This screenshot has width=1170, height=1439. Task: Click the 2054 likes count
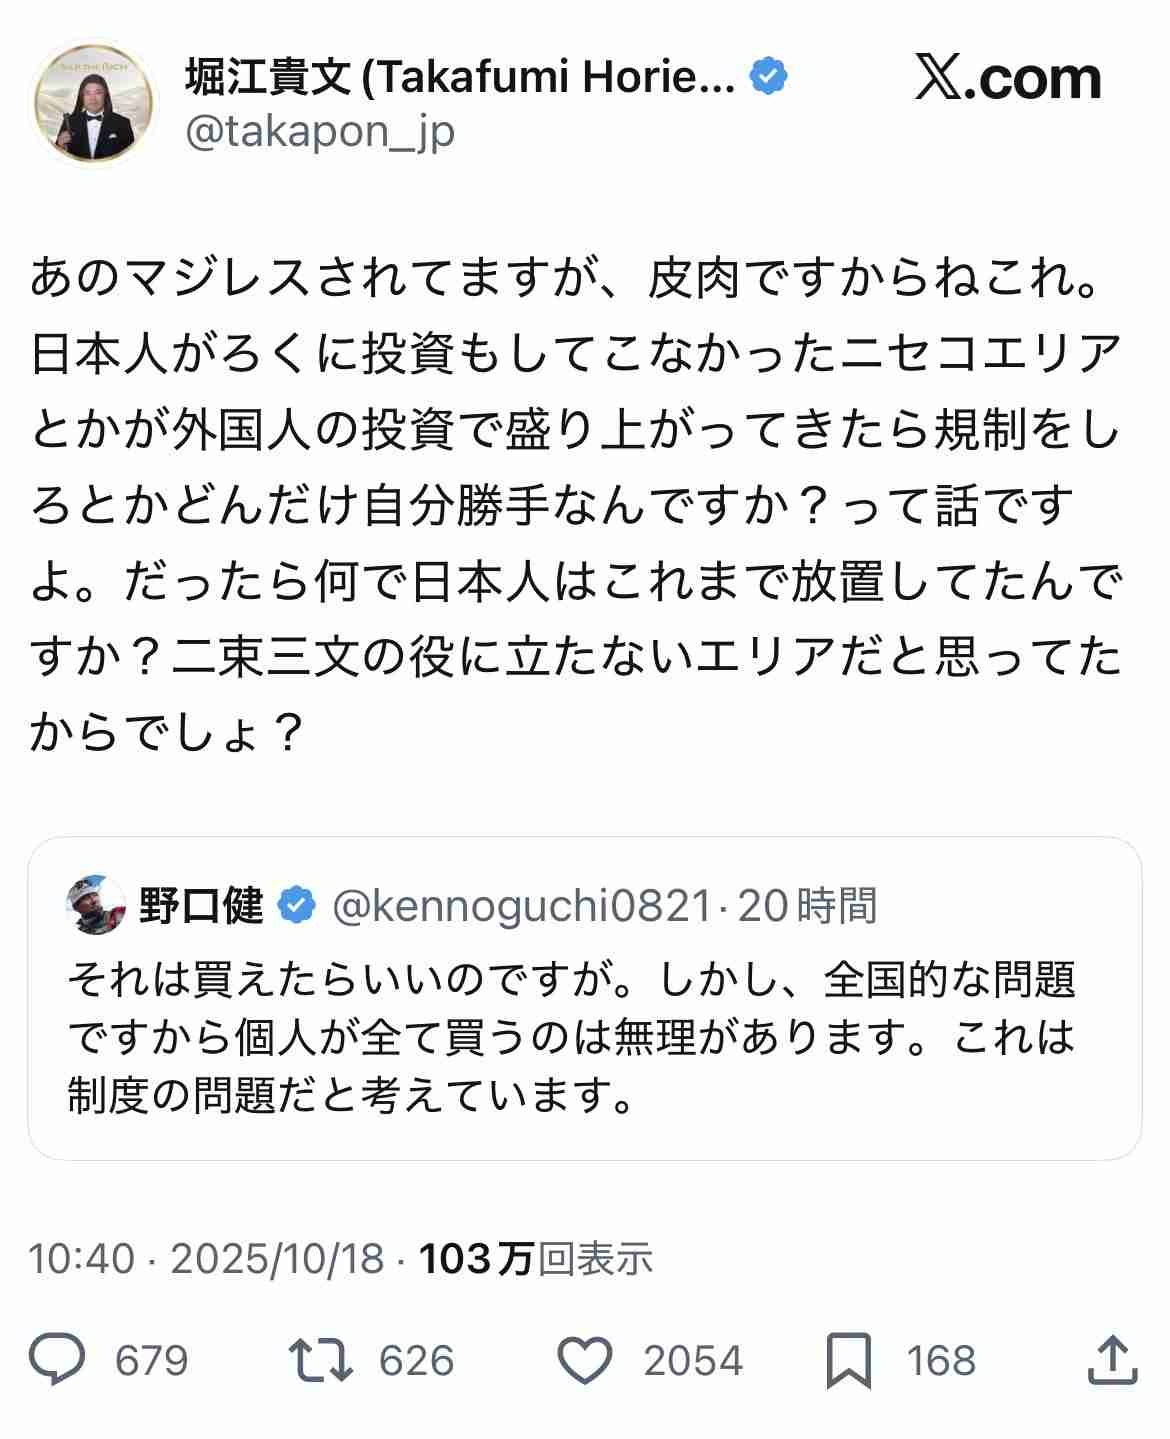click(x=693, y=1360)
